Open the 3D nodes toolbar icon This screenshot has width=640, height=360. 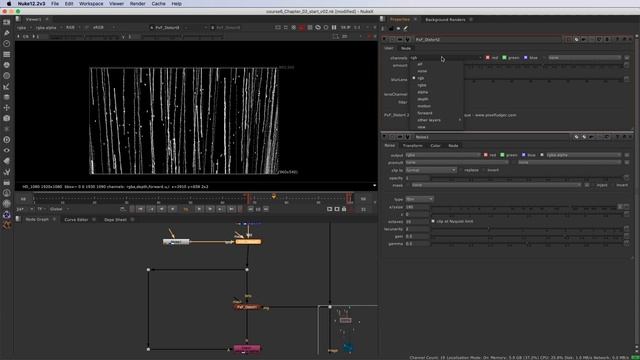pos(7,118)
